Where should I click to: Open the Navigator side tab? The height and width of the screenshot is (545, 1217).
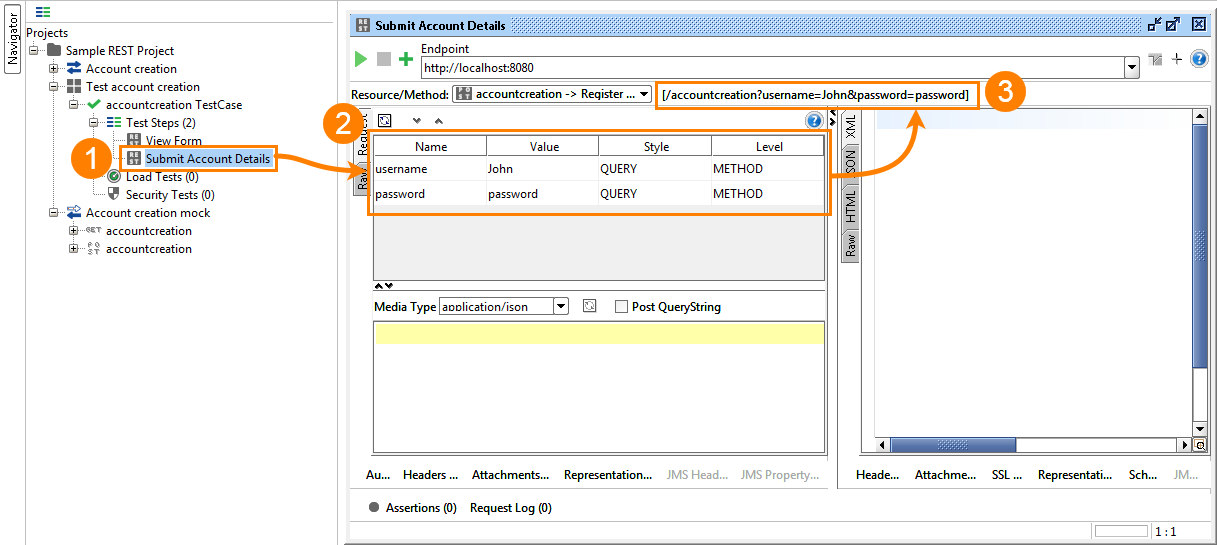point(13,39)
